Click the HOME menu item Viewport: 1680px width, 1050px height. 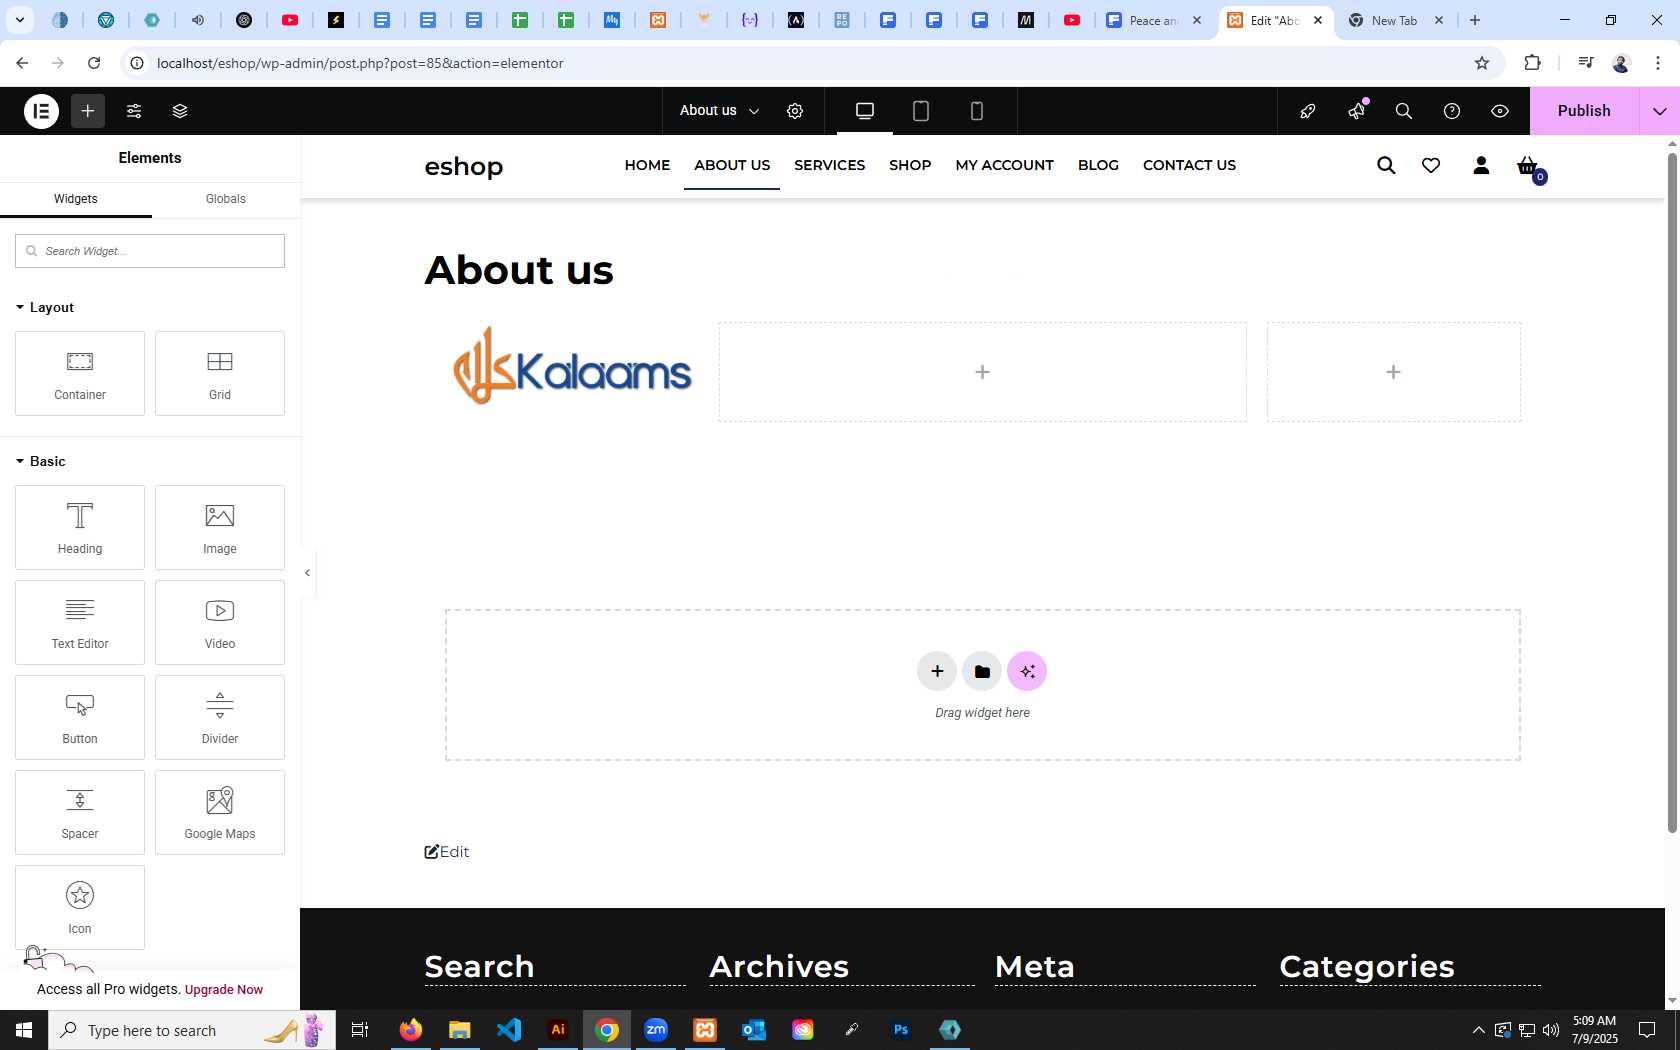coord(647,165)
